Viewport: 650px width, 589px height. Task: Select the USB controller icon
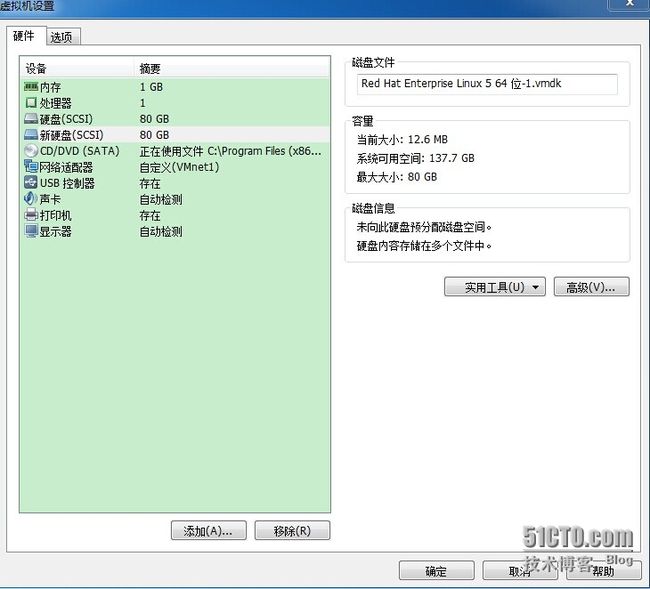coord(31,183)
